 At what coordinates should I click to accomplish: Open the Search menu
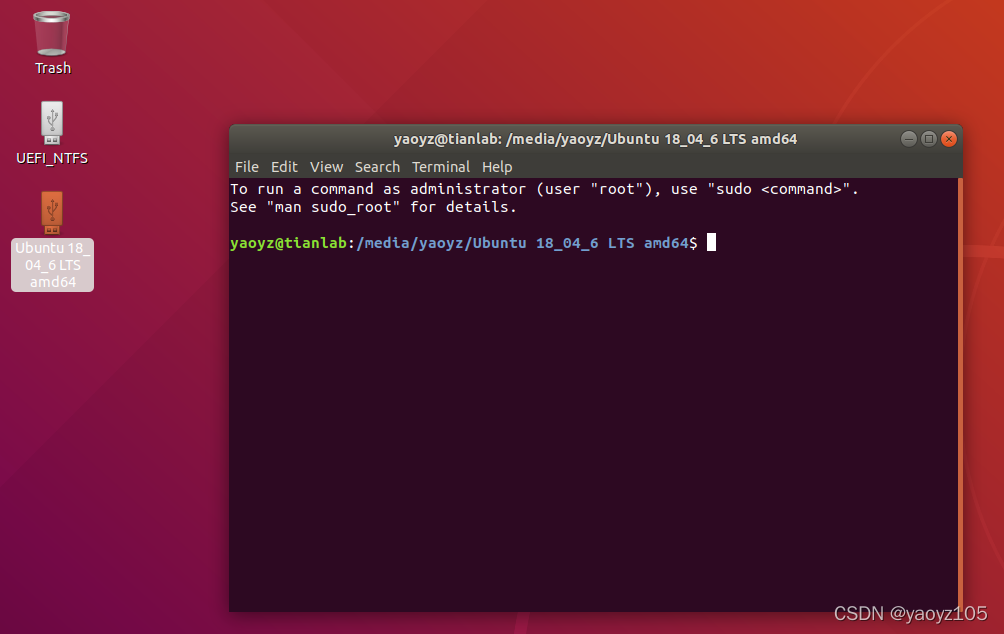coord(377,167)
